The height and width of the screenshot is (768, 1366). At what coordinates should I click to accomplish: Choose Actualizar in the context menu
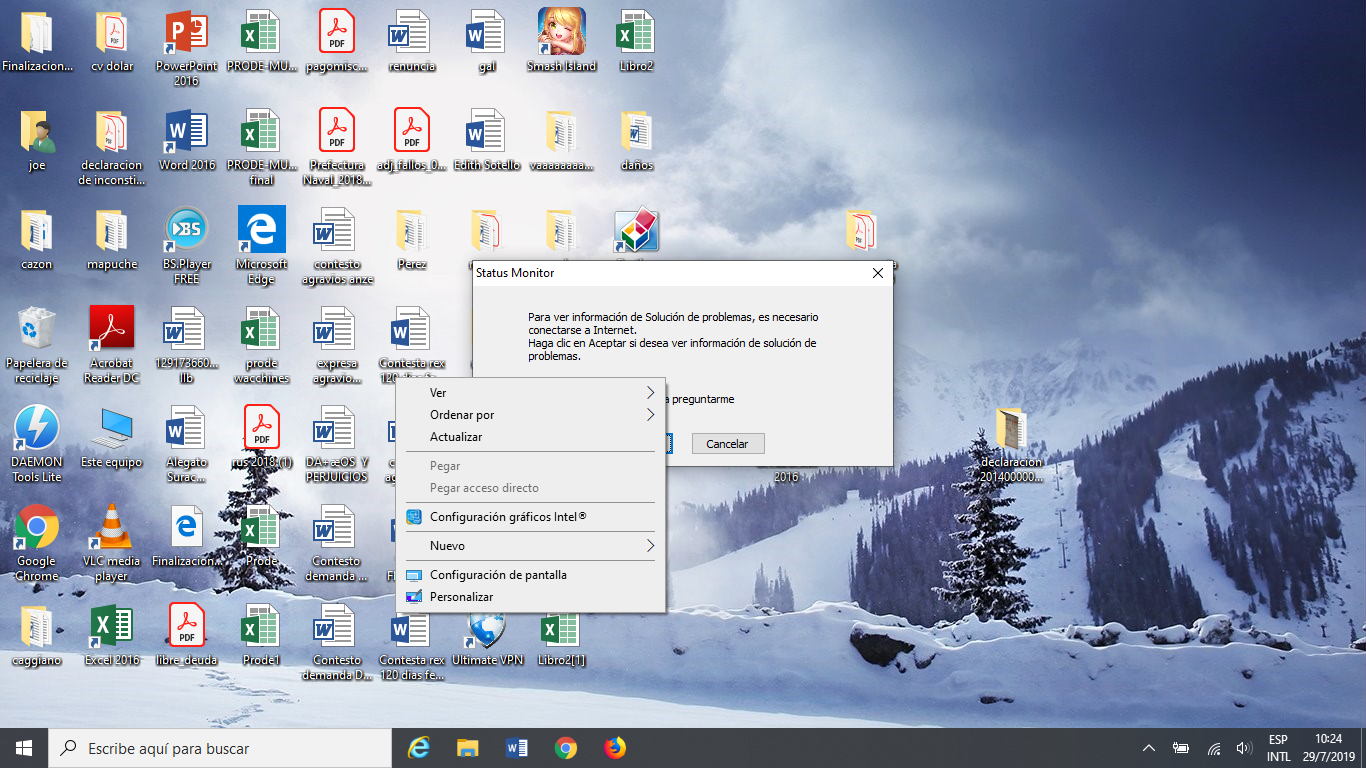pyautogui.click(x=456, y=437)
